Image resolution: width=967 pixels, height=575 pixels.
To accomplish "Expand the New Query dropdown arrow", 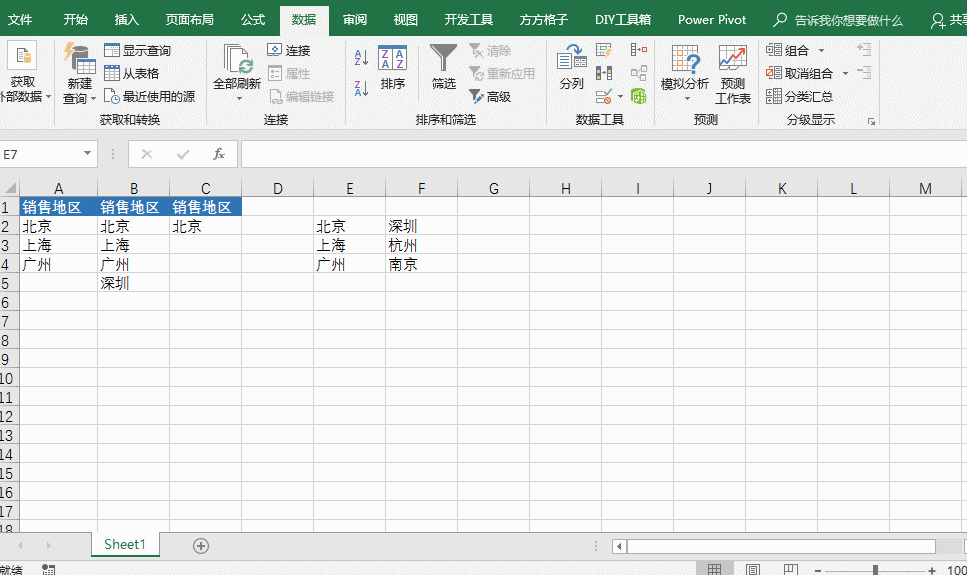I will click(x=93, y=99).
